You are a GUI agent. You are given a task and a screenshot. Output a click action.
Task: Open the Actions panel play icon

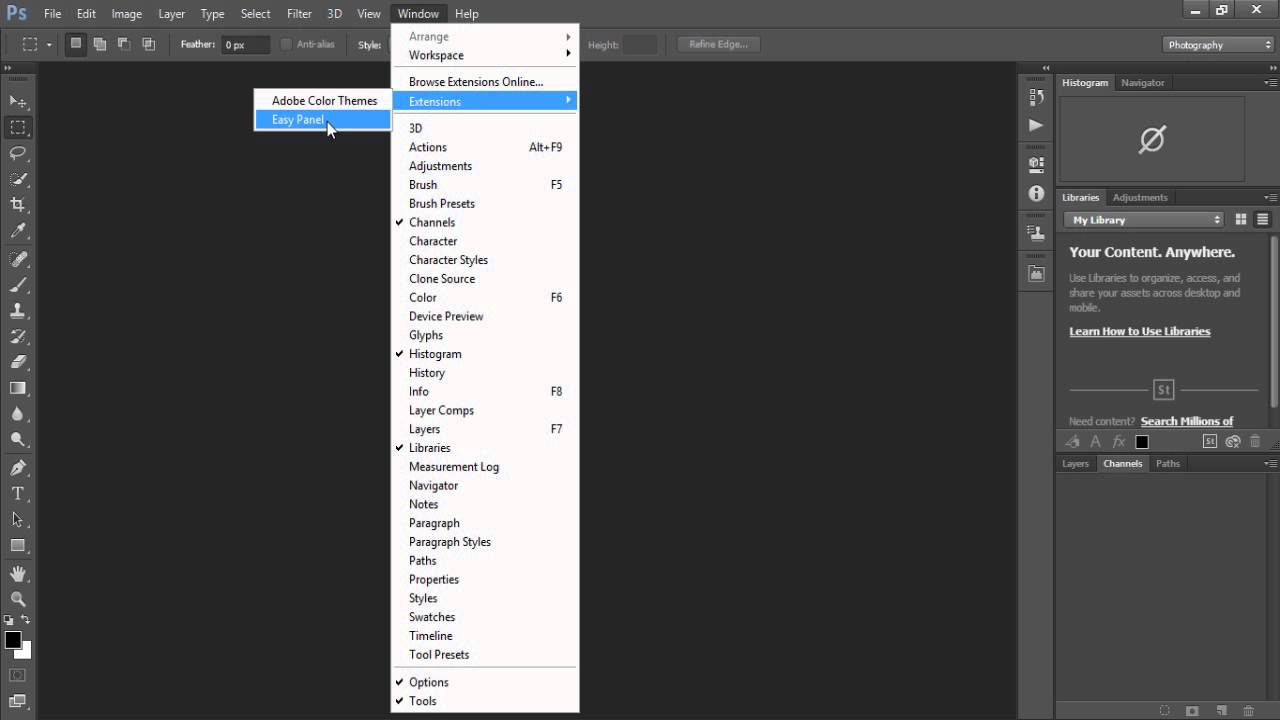click(x=1036, y=125)
